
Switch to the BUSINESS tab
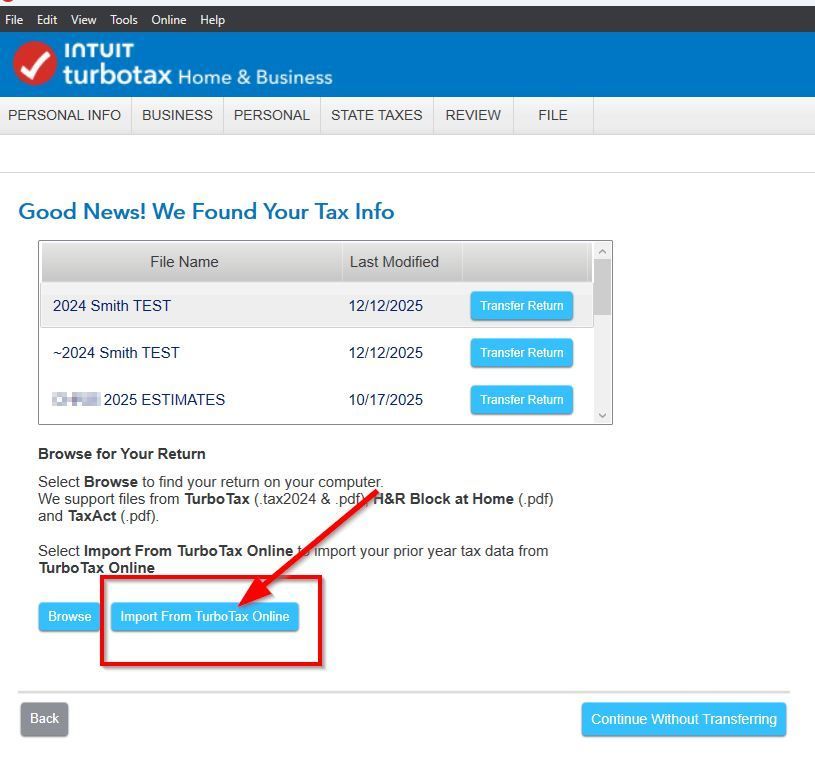(177, 115)
